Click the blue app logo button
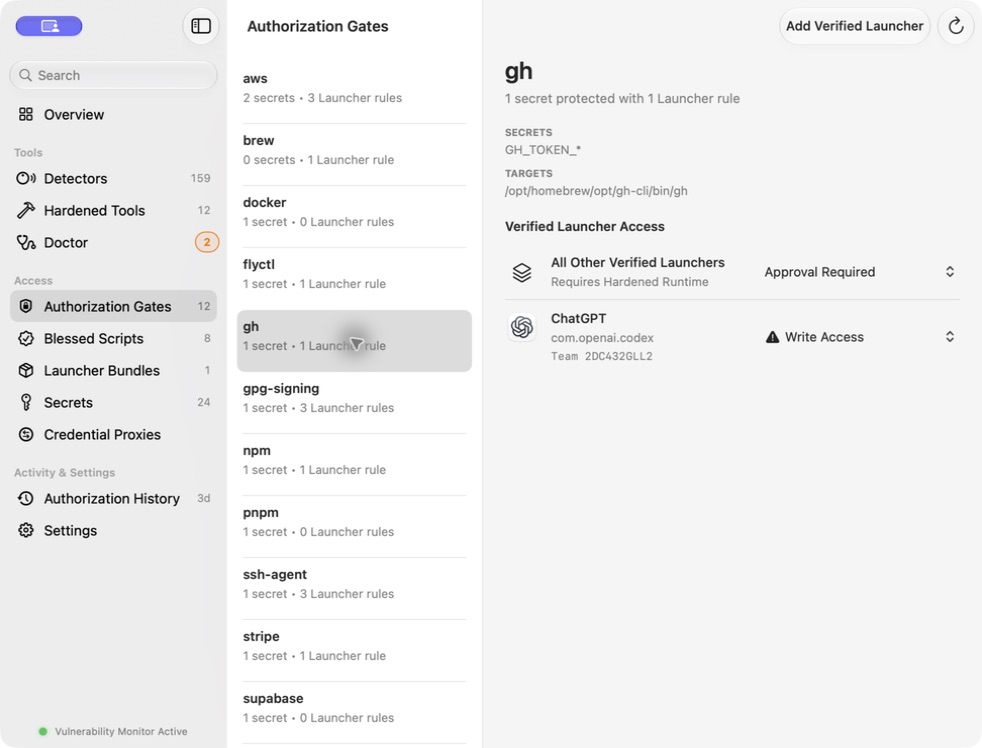Image resolution: width=982 pixels, height=748 pixels. tap(49, 26)
